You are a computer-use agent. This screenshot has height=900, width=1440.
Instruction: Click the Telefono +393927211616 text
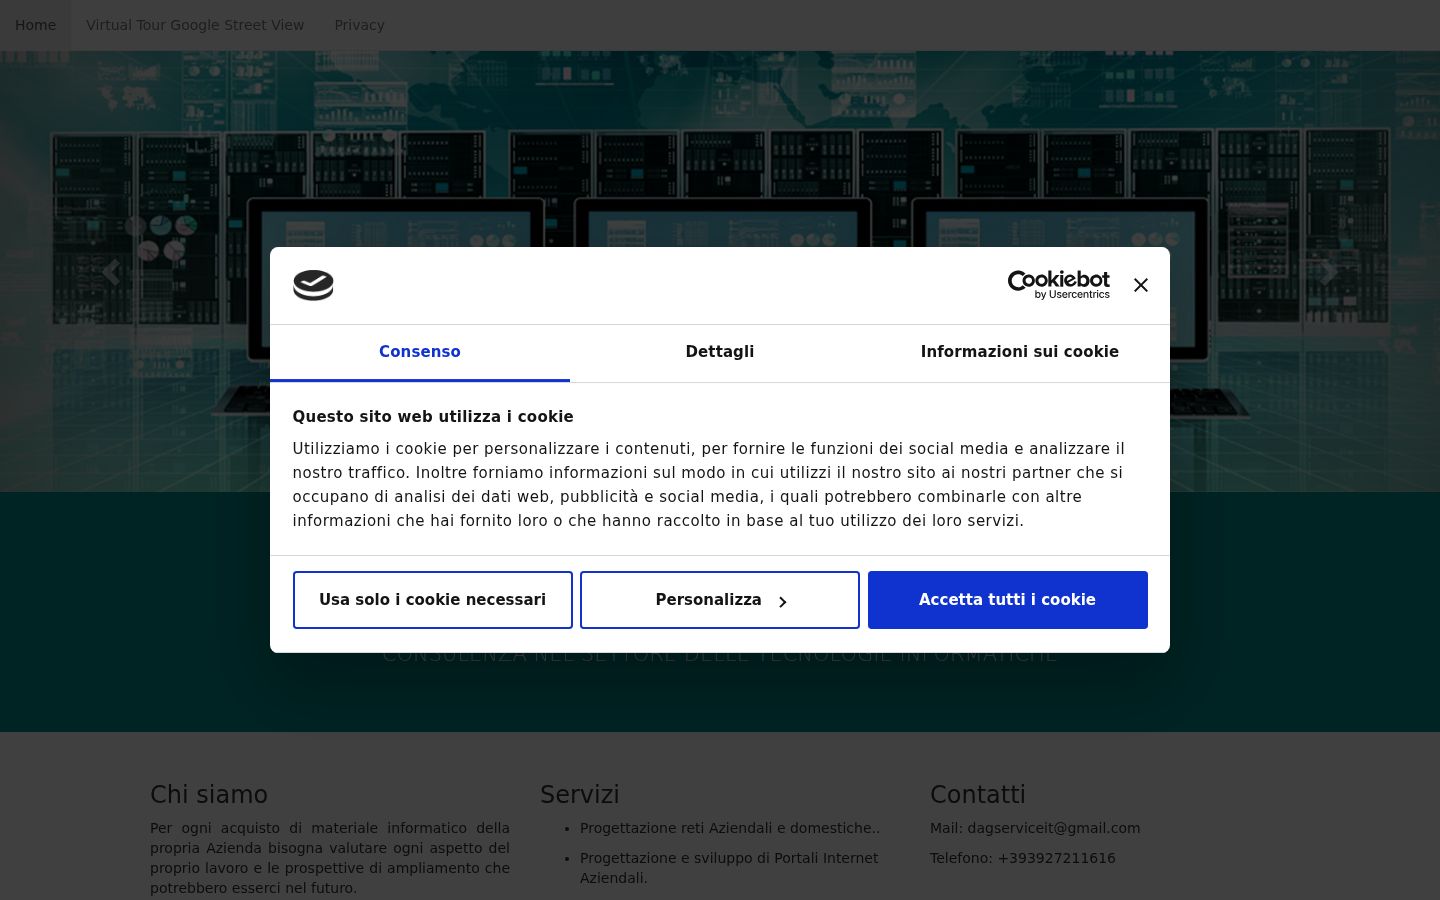[x=1023, y=858]
